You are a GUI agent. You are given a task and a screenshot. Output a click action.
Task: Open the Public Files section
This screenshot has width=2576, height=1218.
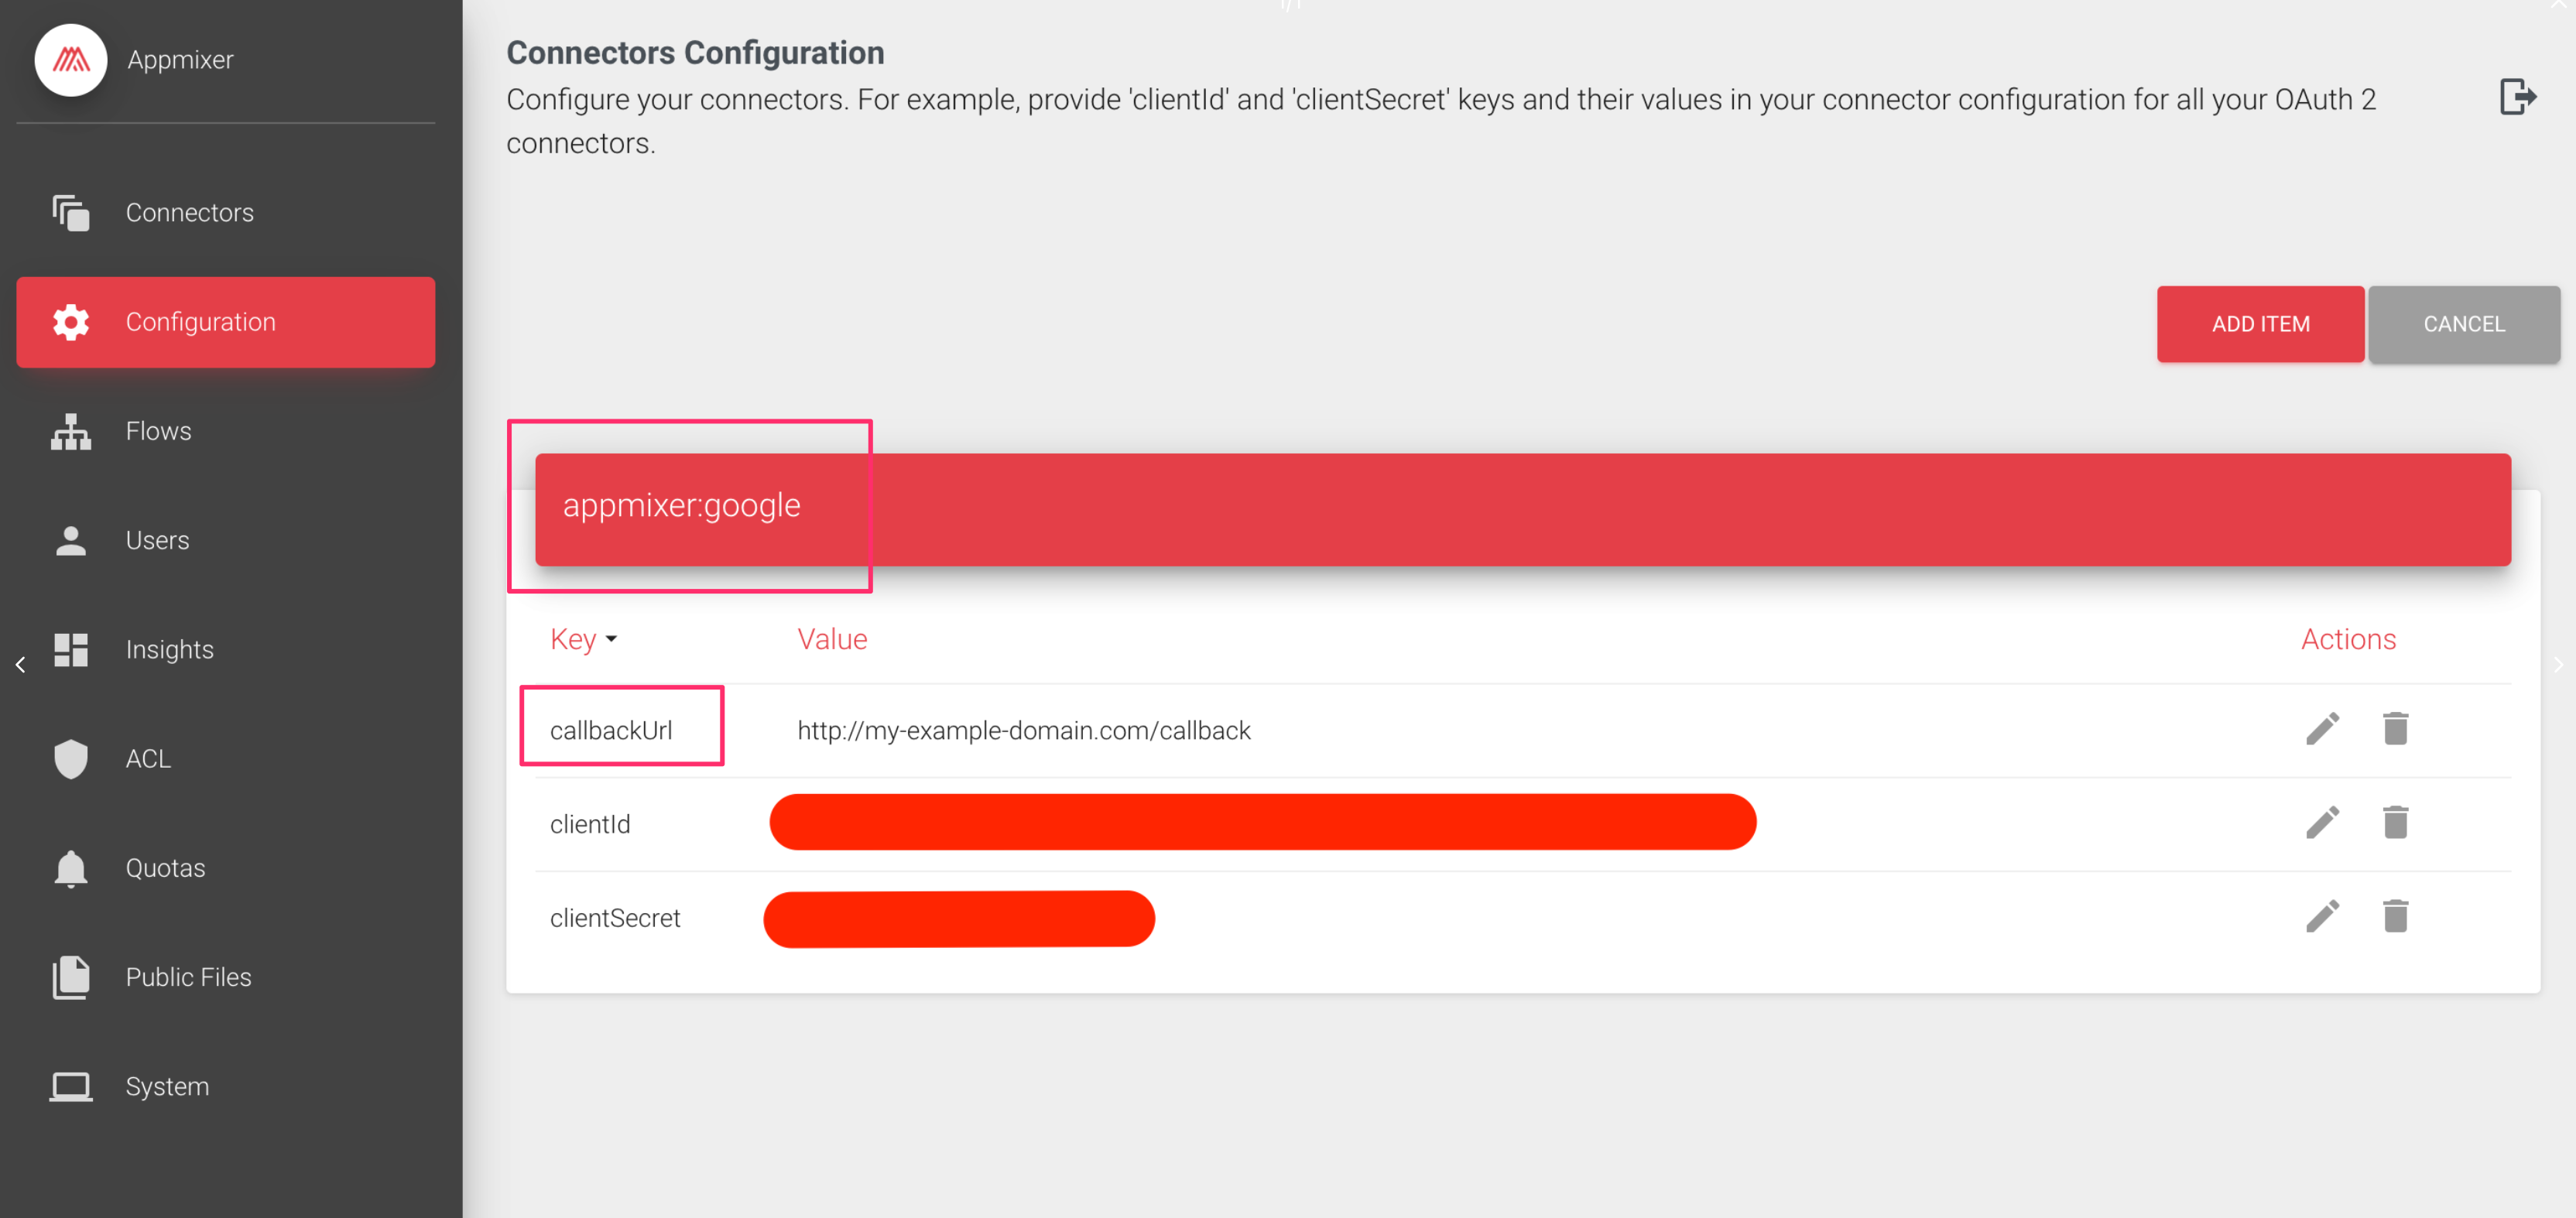pyautogui.click(x=188, y=977)
